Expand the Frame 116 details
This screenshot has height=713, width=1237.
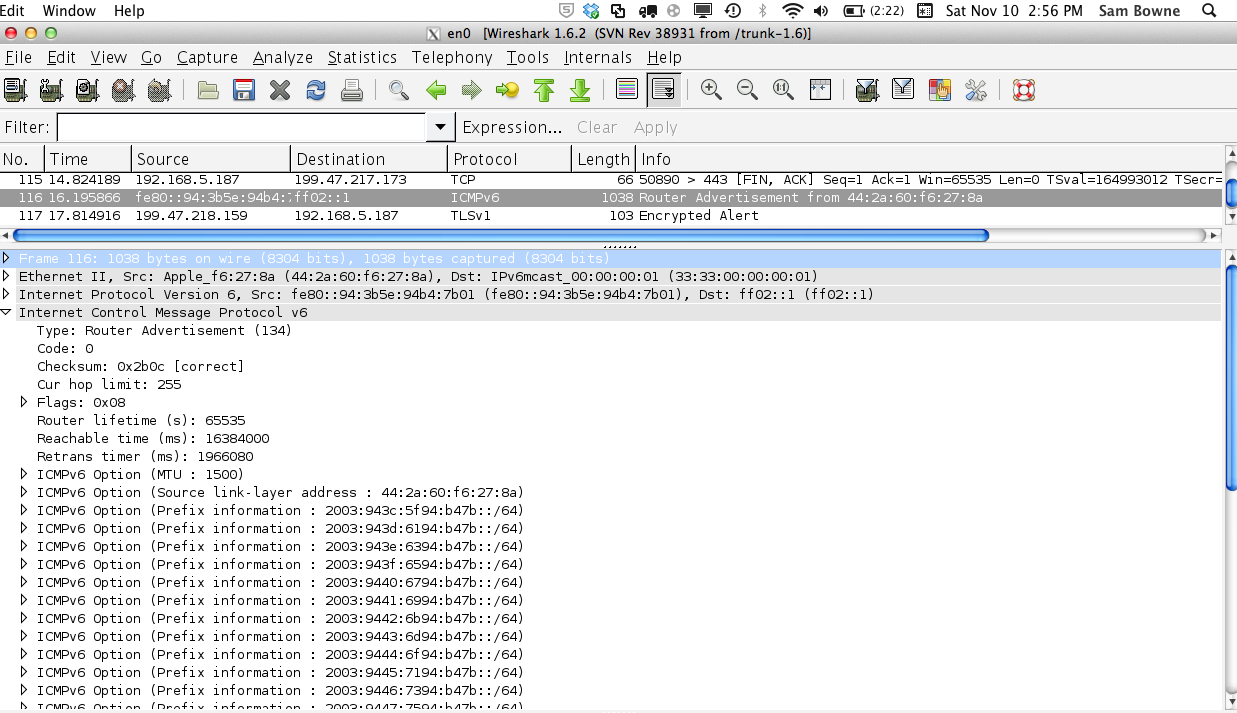[7, 258]
